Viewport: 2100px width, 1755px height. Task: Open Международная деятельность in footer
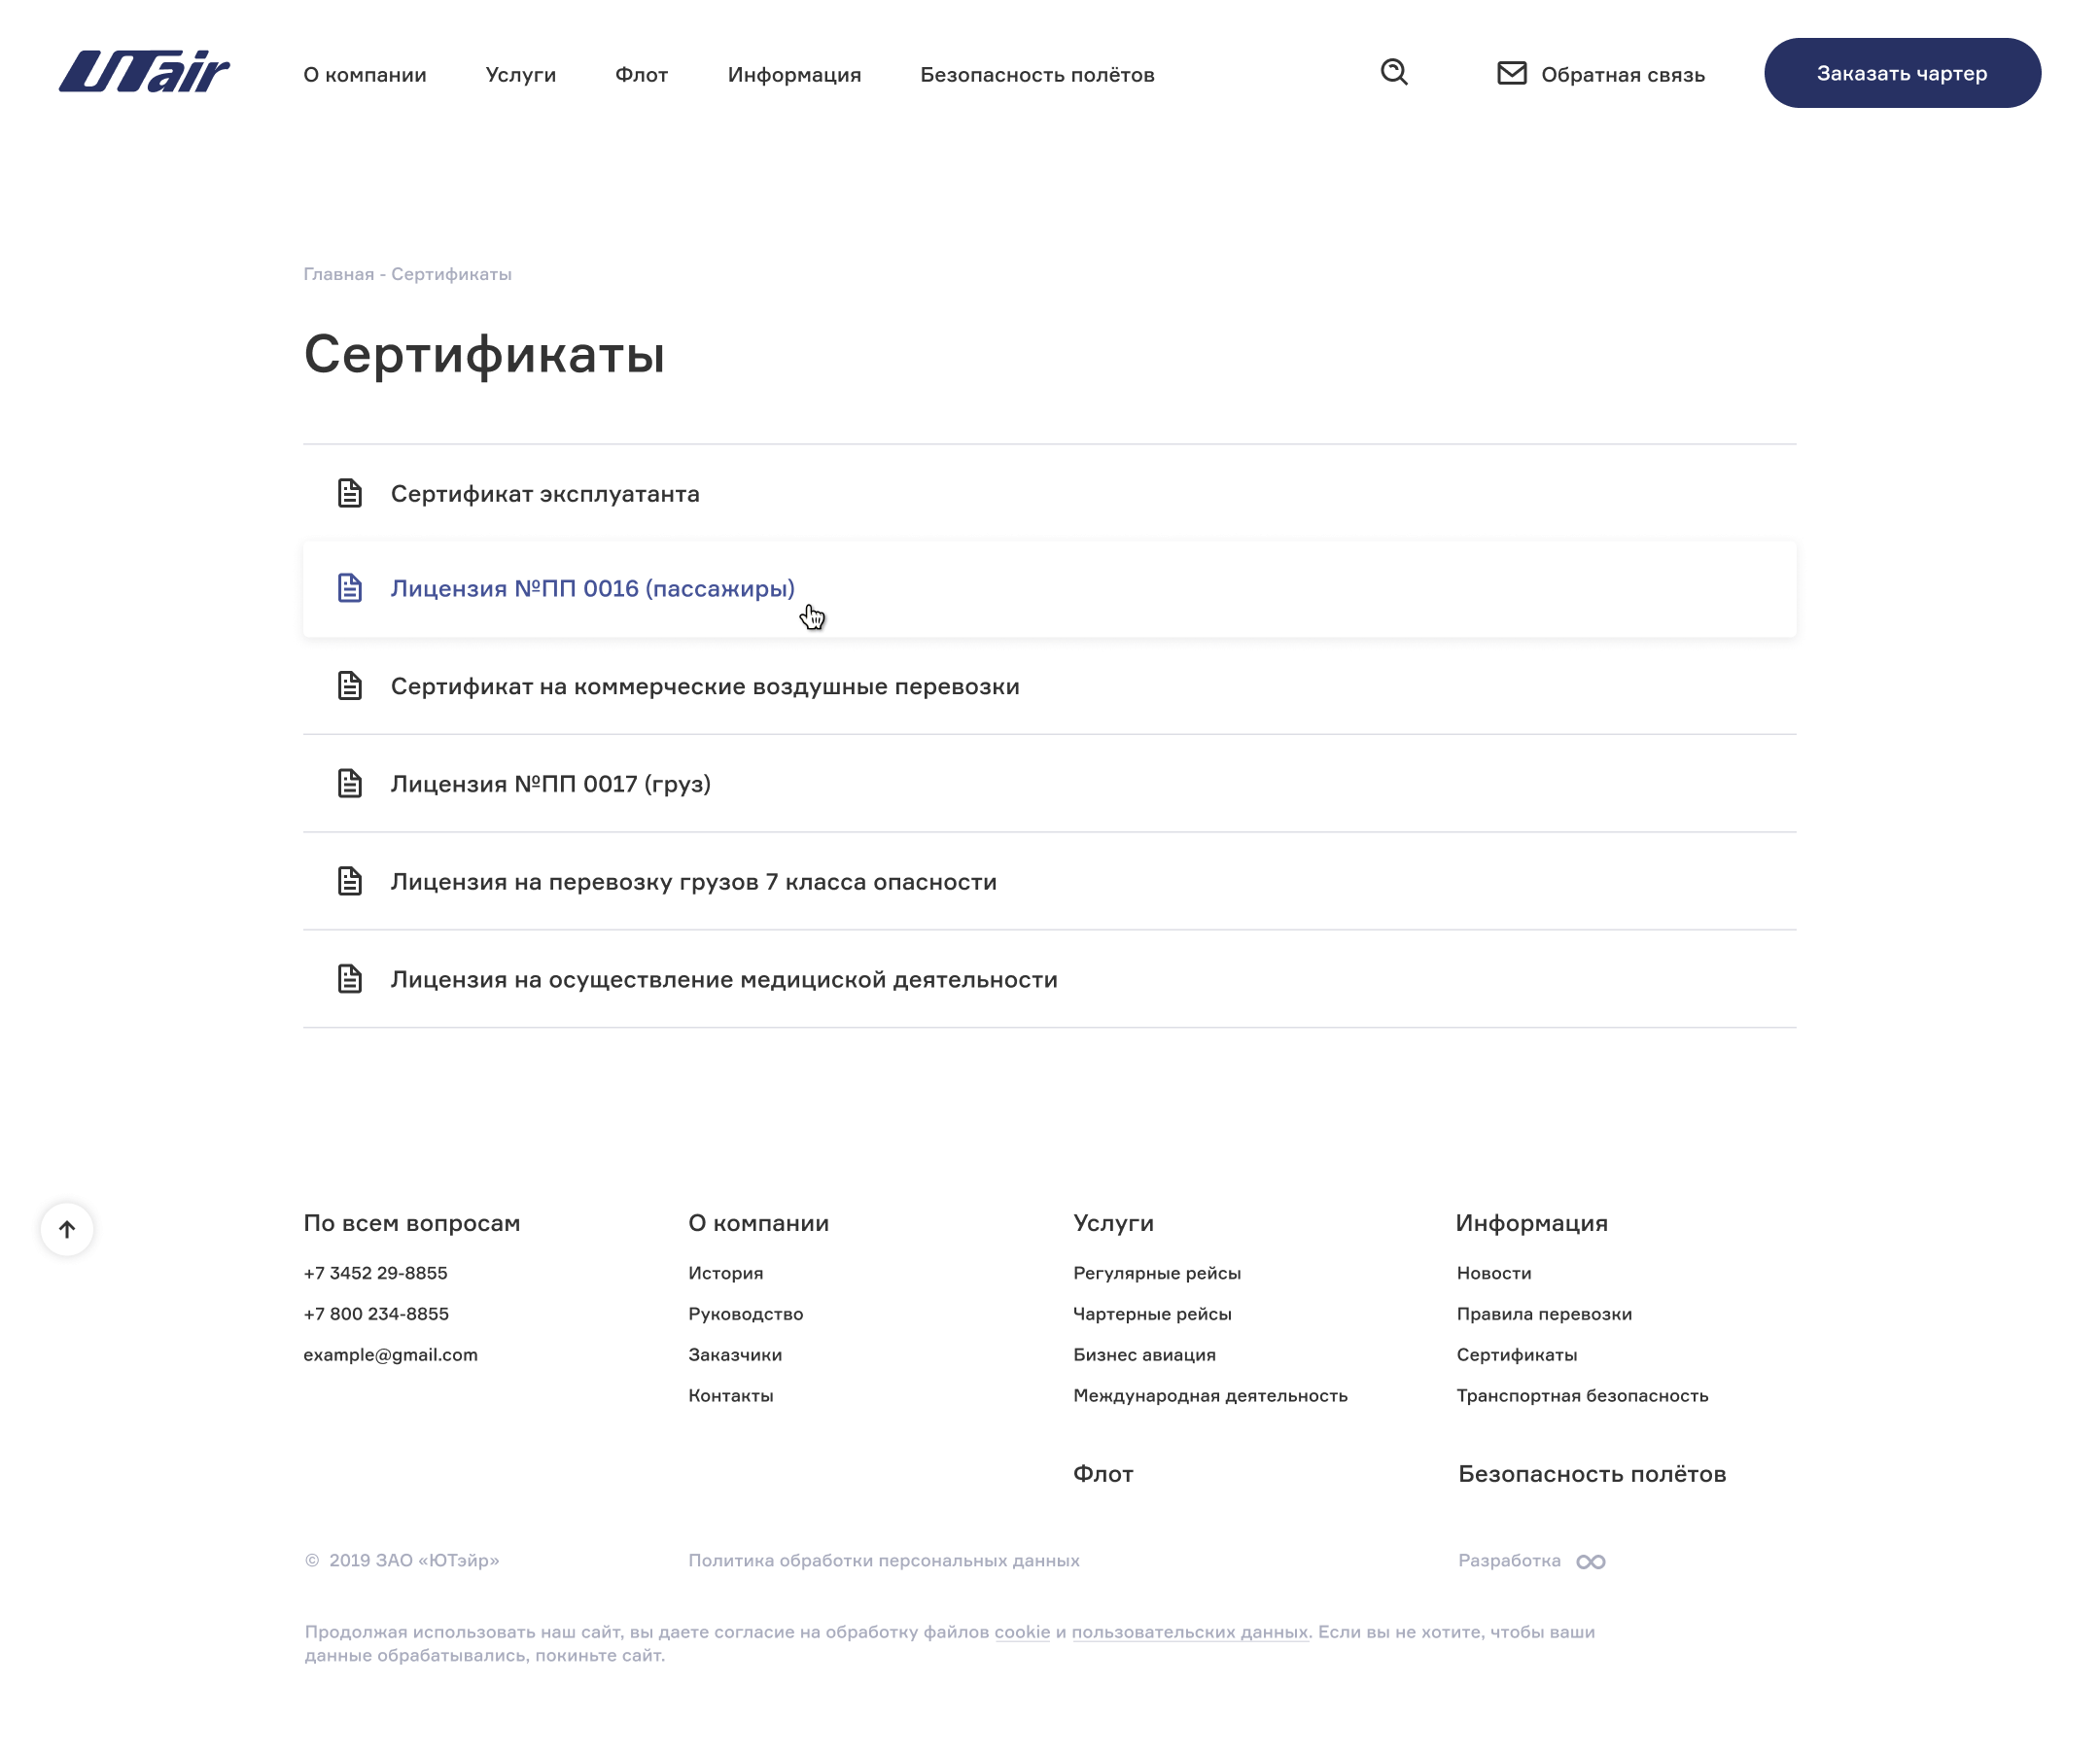(x=1210, y=1396)
